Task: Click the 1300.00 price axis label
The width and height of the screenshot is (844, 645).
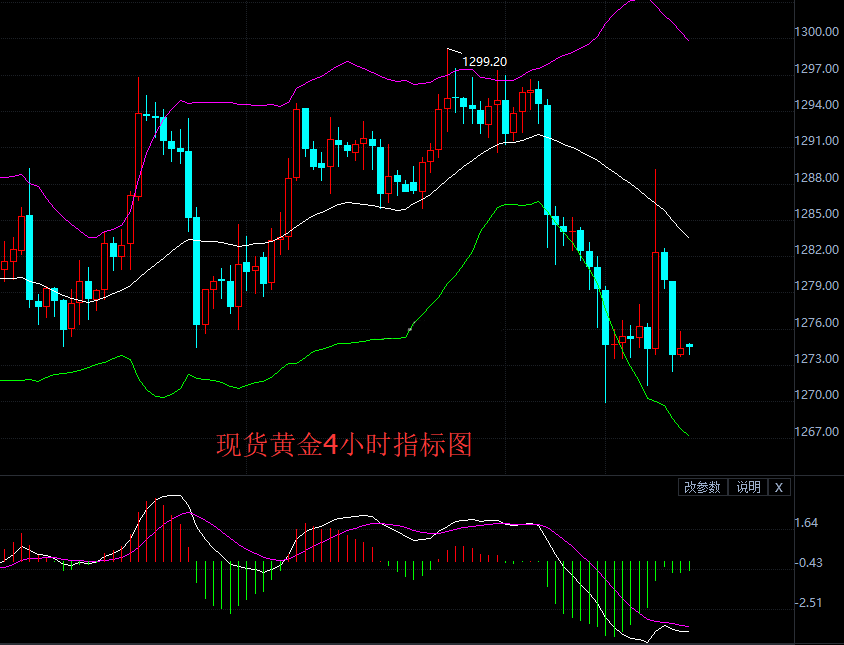Action: 817,32
